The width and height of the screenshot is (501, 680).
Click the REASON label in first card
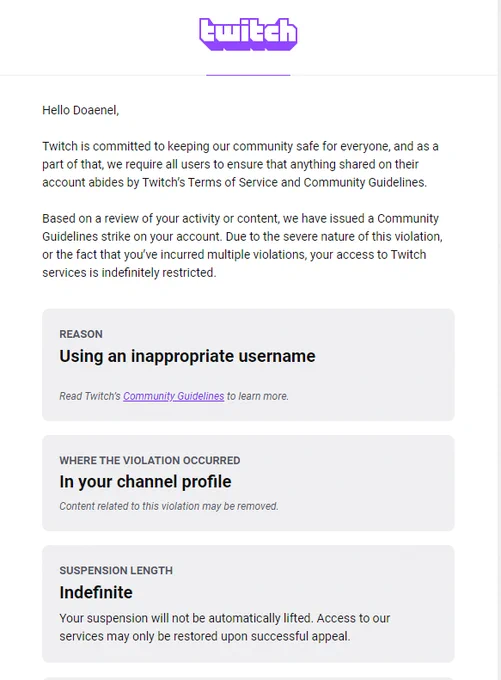[81, 334]
